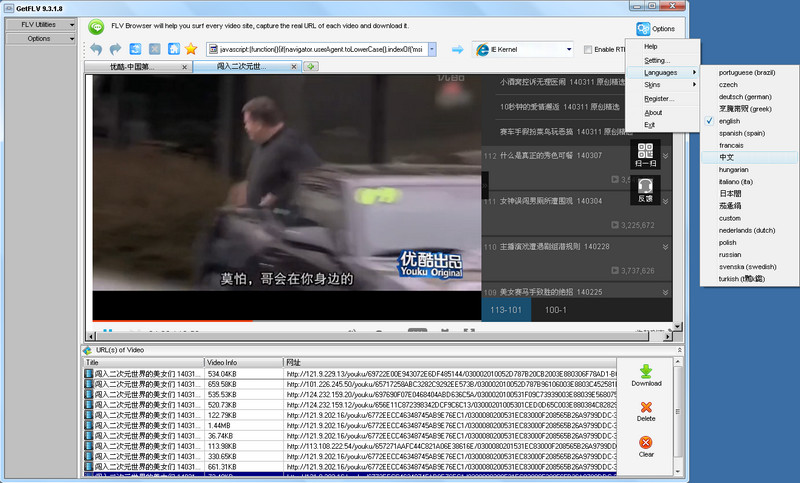Click the green Download button
Screen dimensions: 800x483
point(646,375)
